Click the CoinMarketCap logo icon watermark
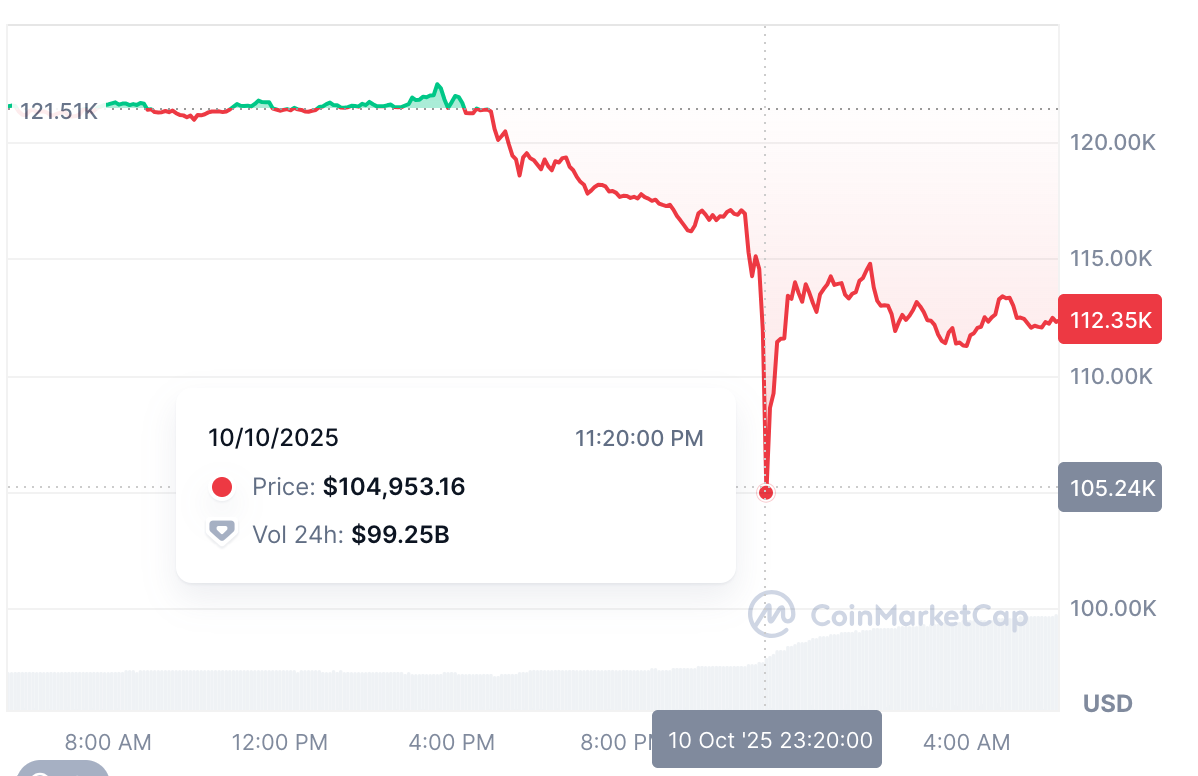Screen dimensions: 1198x776 point(772,614)
